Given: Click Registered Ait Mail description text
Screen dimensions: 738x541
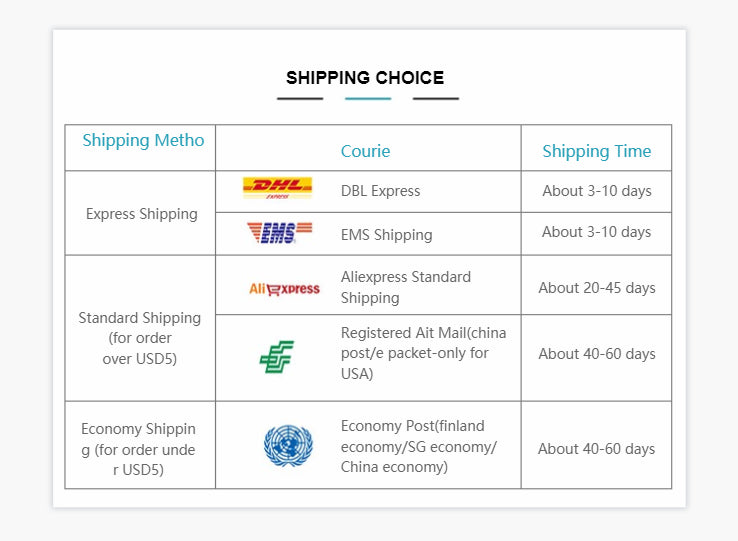Looking at the screenshot, I should pos(424,353).
